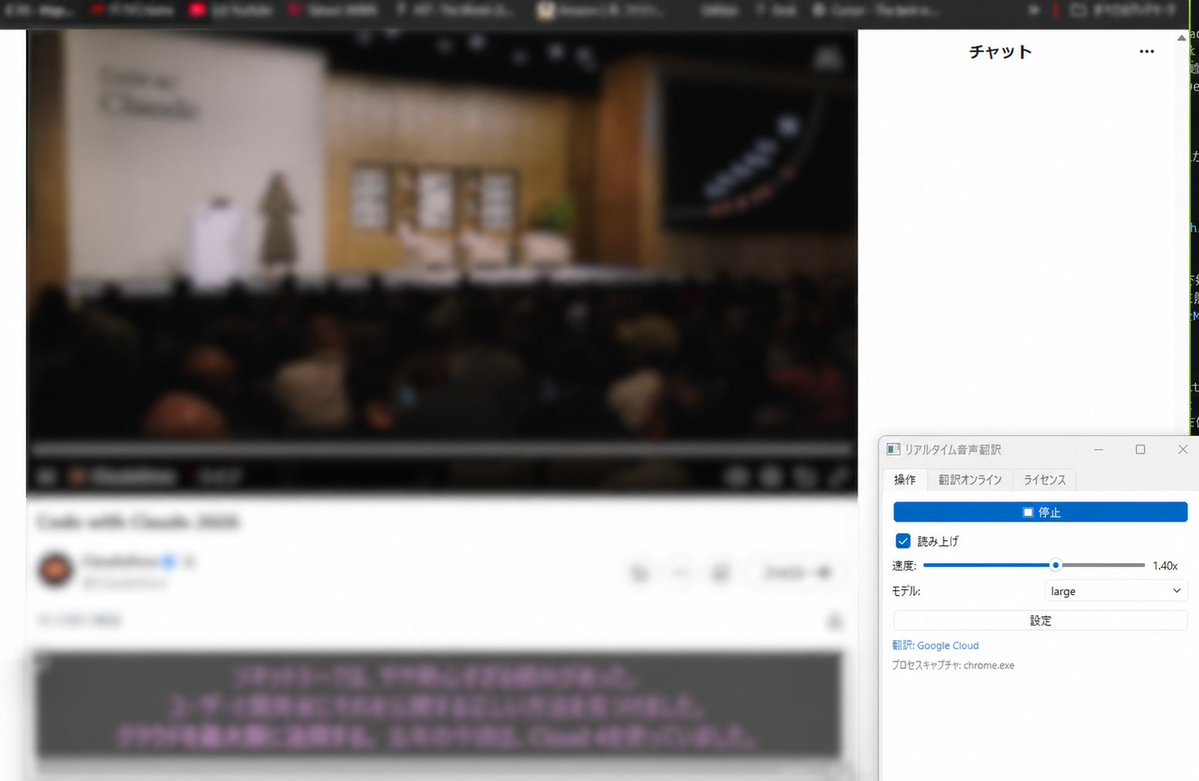Open the ライセンス tab

point(1045,480)
